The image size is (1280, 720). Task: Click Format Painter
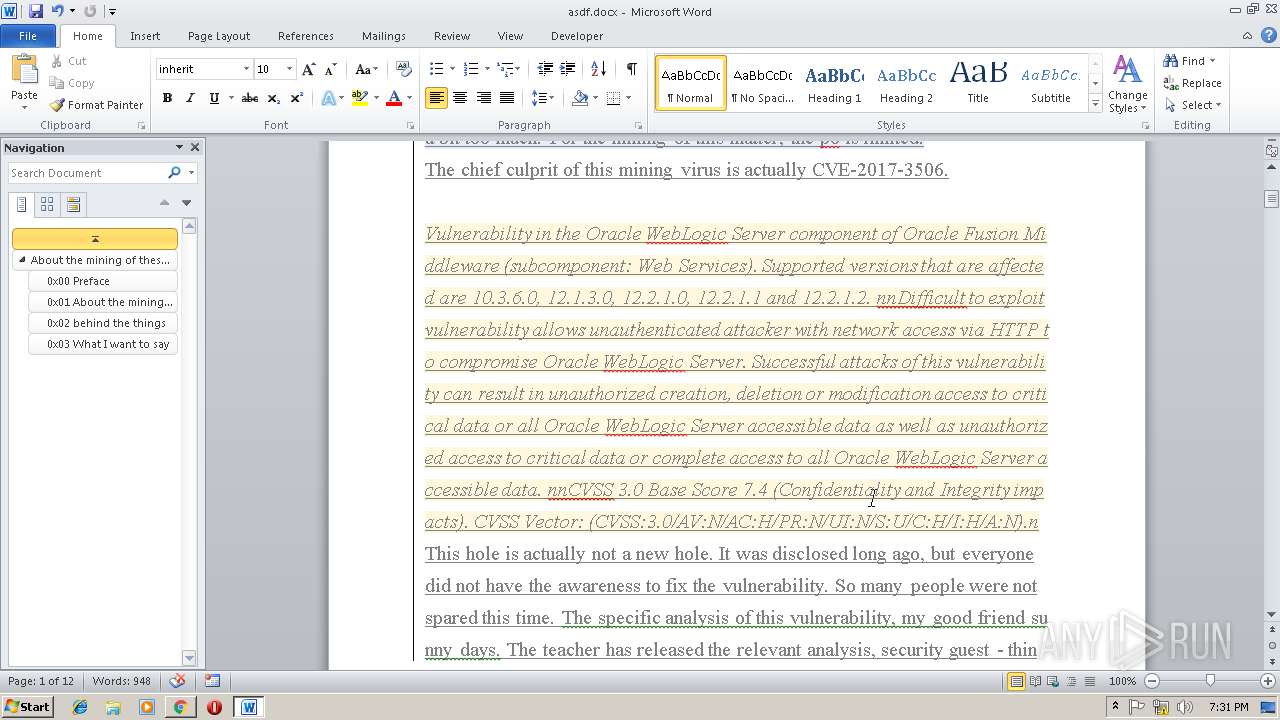pos(96,105)
